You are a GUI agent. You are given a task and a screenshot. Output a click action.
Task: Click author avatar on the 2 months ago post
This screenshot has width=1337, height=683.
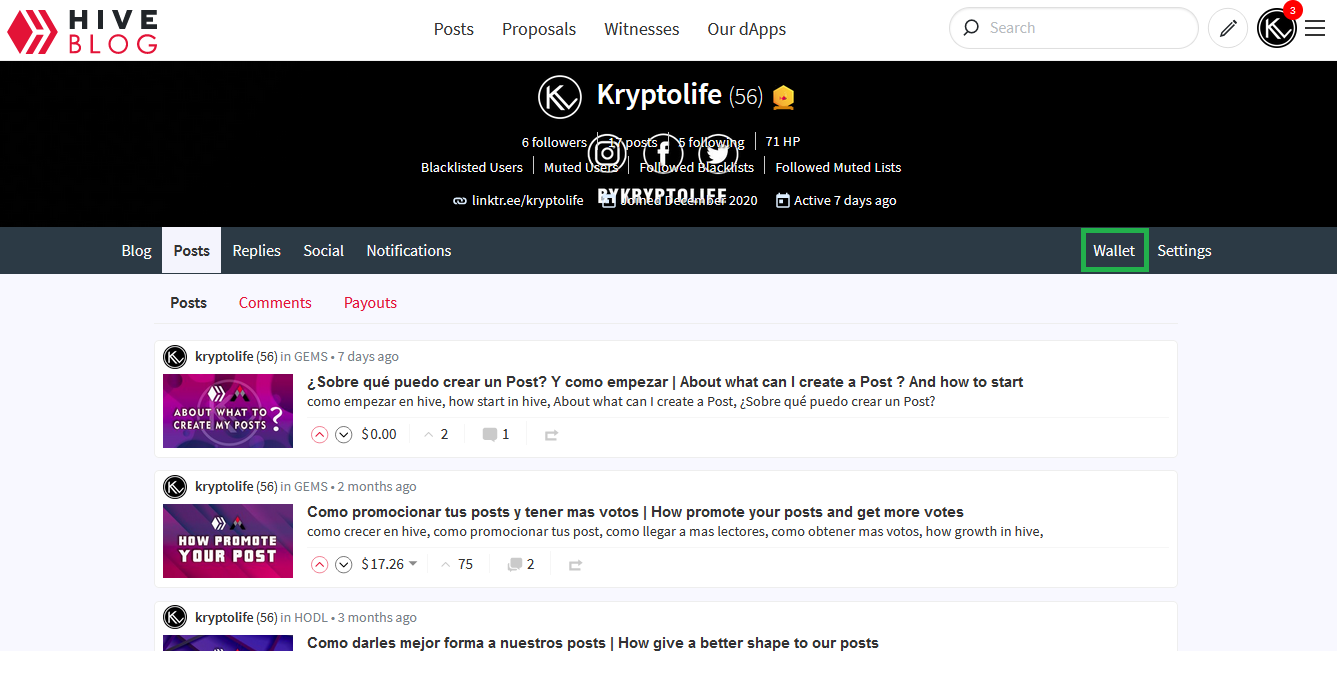pos(175,487)
